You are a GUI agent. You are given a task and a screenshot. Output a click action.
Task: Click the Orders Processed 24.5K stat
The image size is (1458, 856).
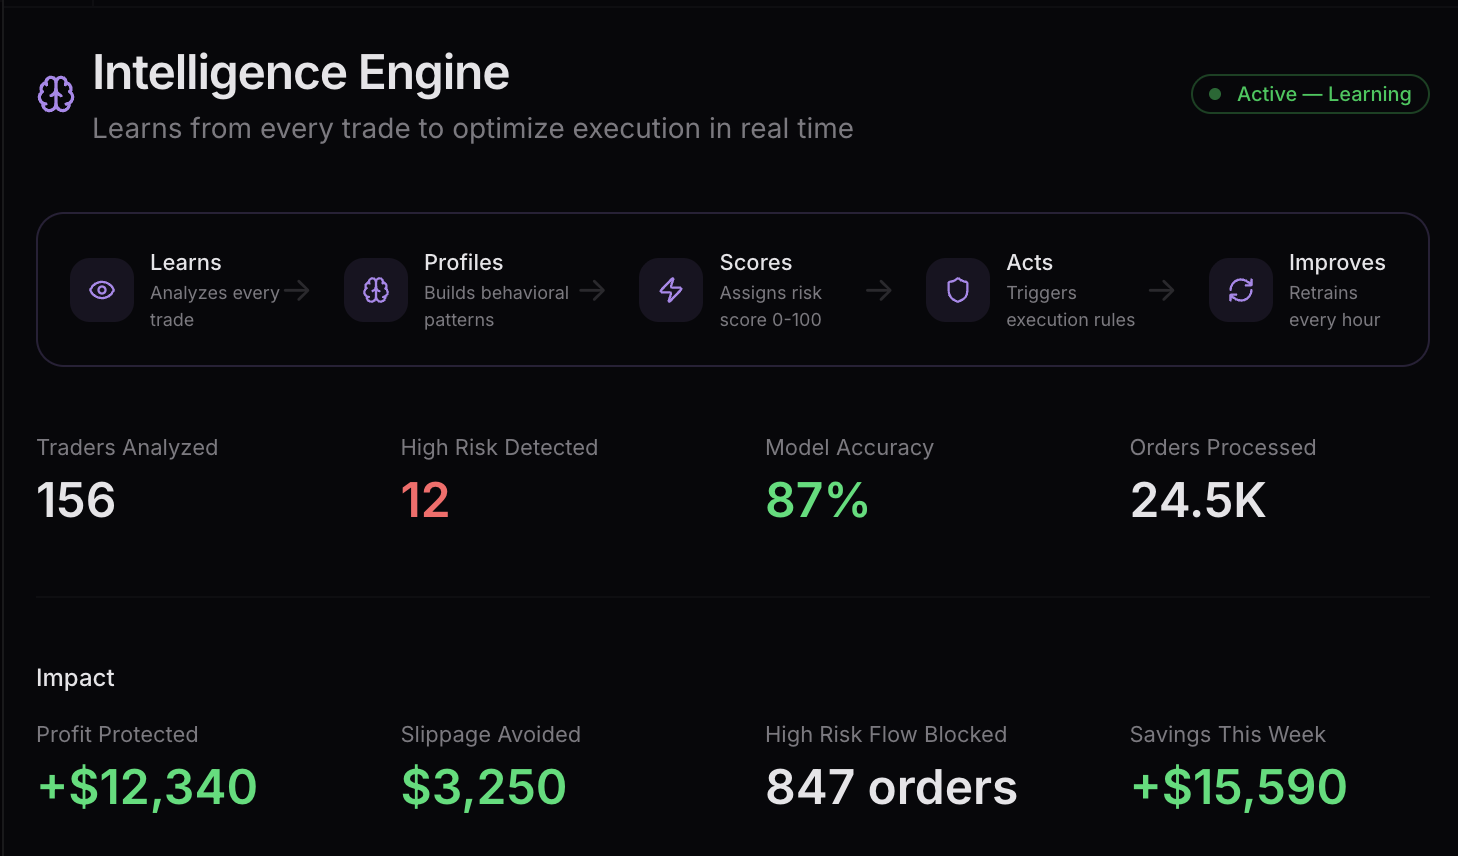tap(1198, 500)
